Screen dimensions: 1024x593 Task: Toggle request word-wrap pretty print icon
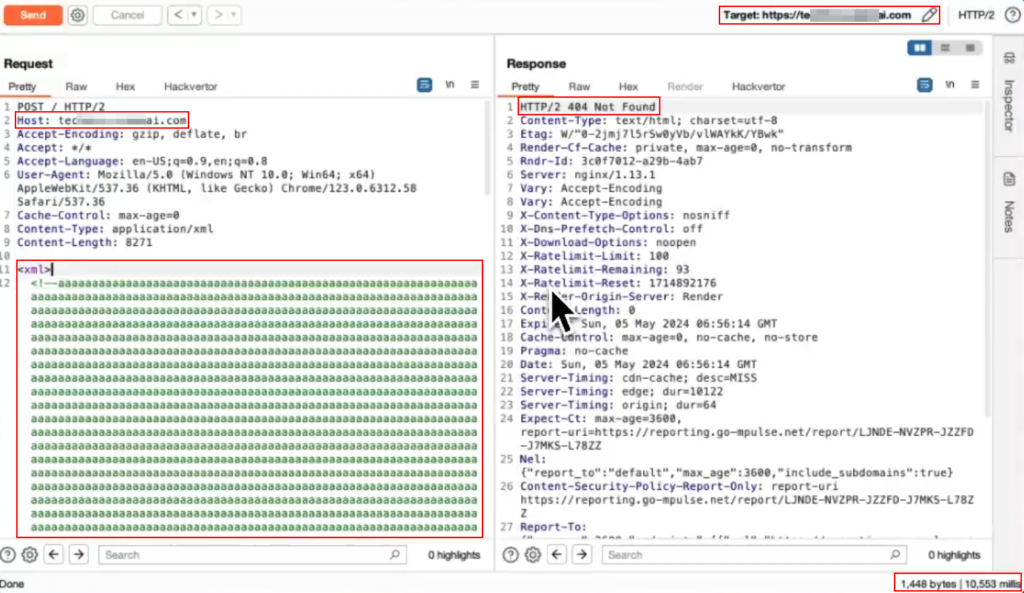click(x=424, y=85)
